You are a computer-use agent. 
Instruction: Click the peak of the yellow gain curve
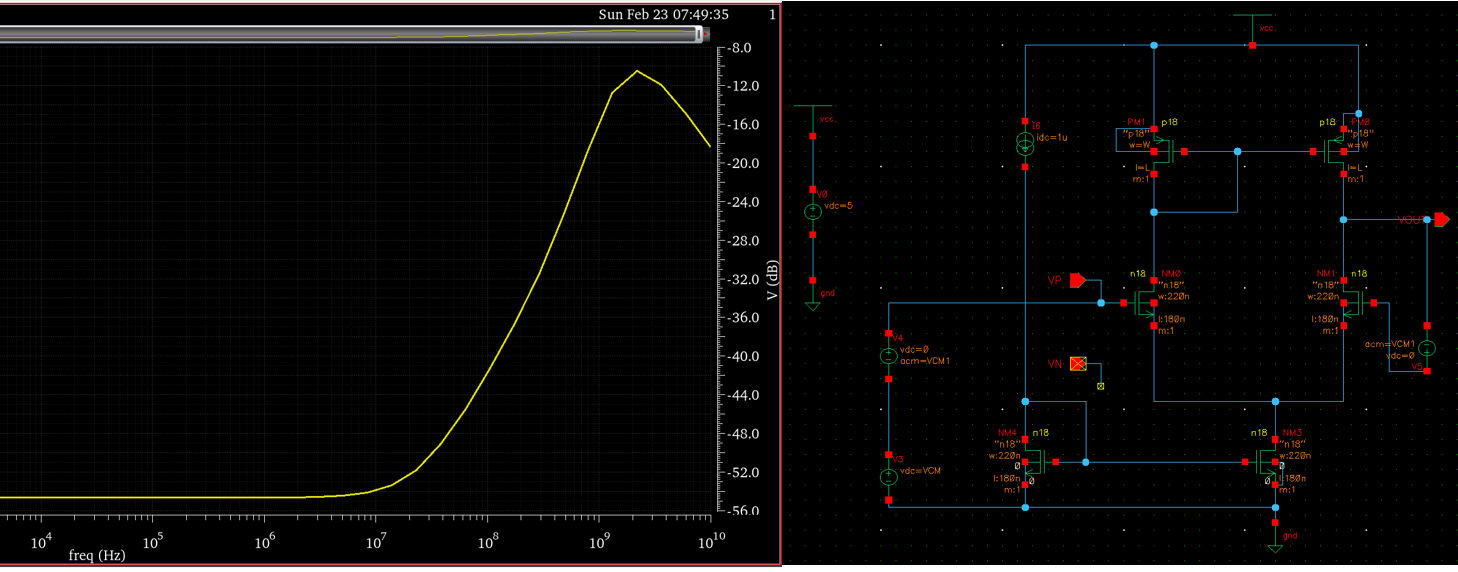tap(636, 71)
